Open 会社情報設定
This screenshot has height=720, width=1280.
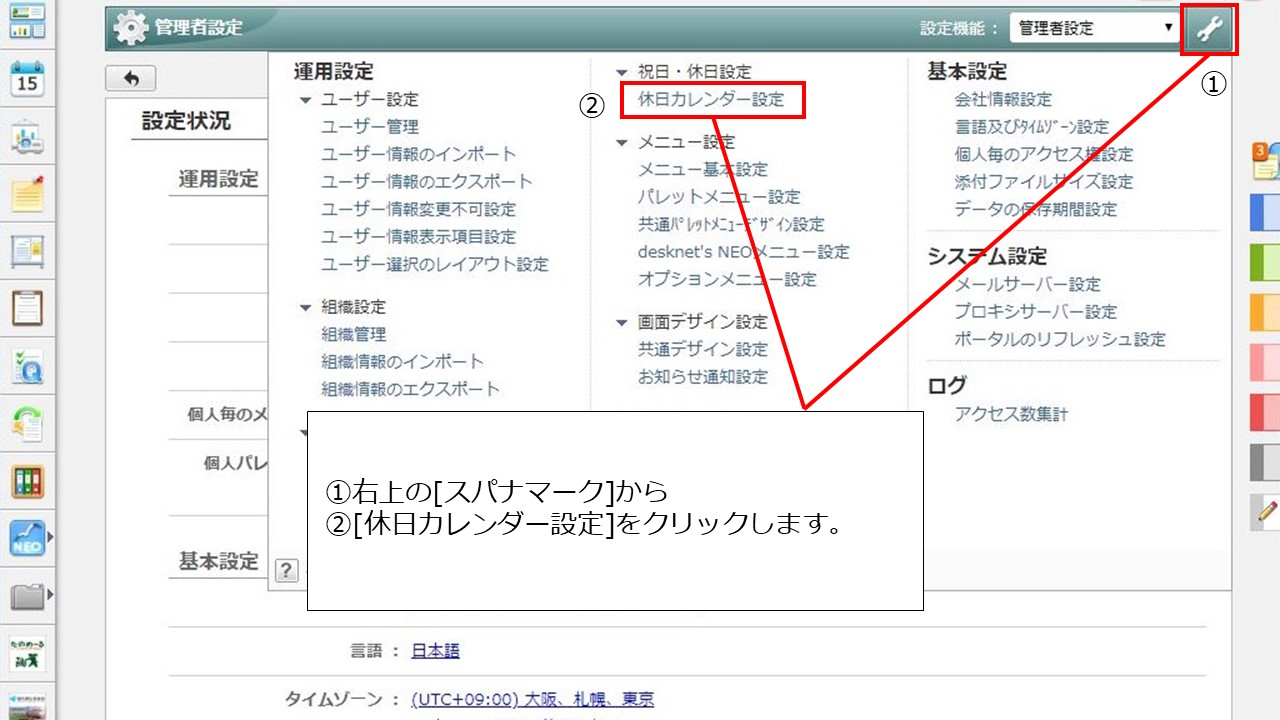click(1004, 100)
